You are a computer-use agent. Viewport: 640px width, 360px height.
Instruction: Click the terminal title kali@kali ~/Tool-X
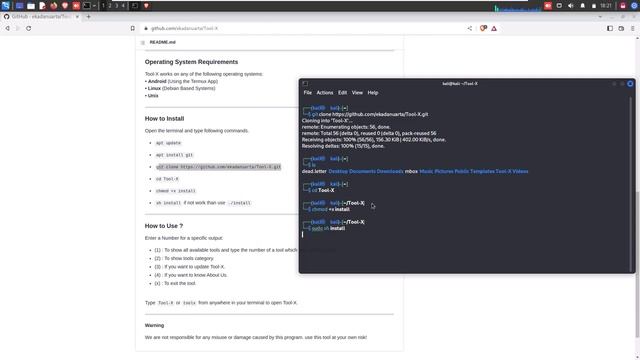point(460,84)
